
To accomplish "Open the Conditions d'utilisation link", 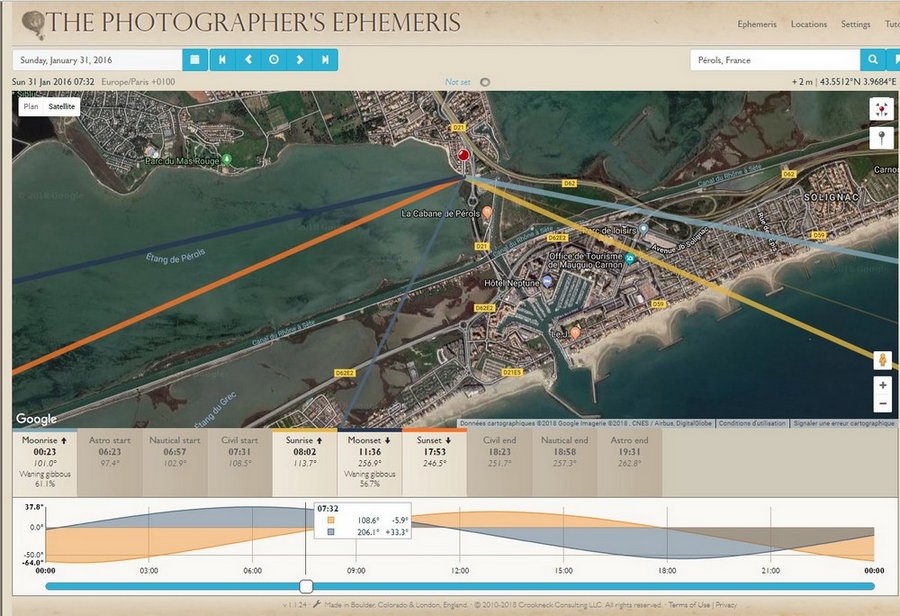I will point(752,423).
